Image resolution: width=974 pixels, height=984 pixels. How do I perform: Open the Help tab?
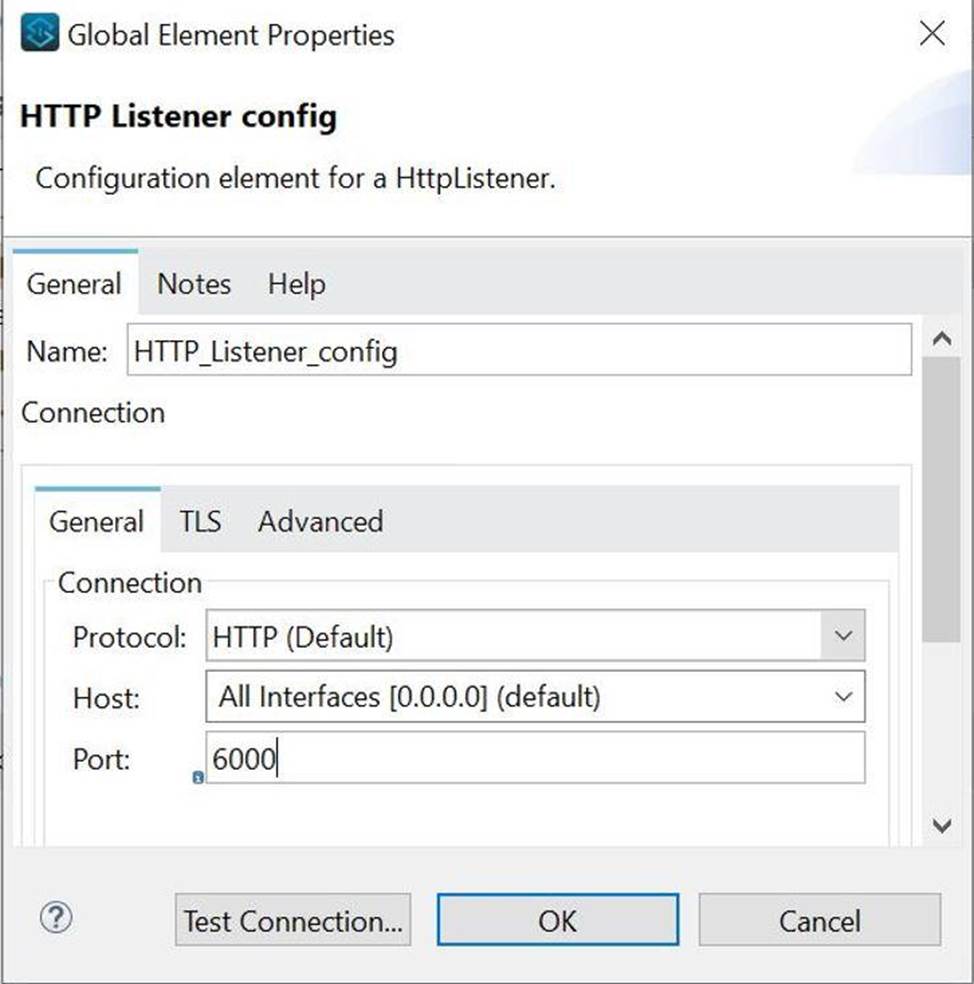coord(296,284)
